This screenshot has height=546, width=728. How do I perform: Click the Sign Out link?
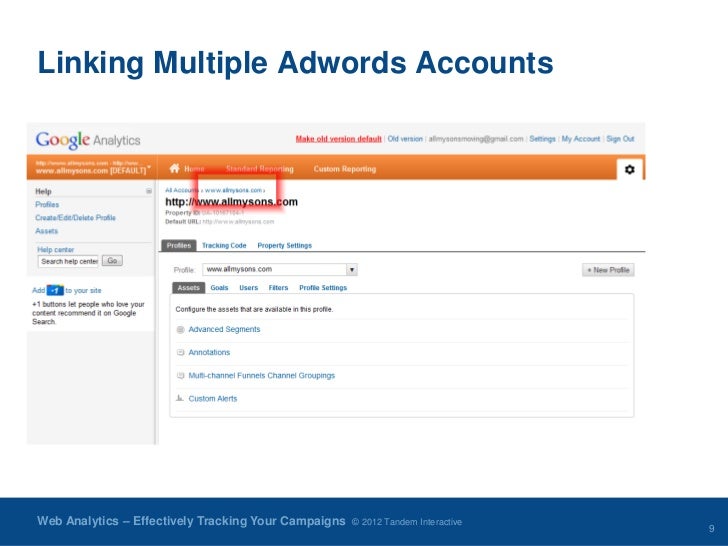[620, 139]
